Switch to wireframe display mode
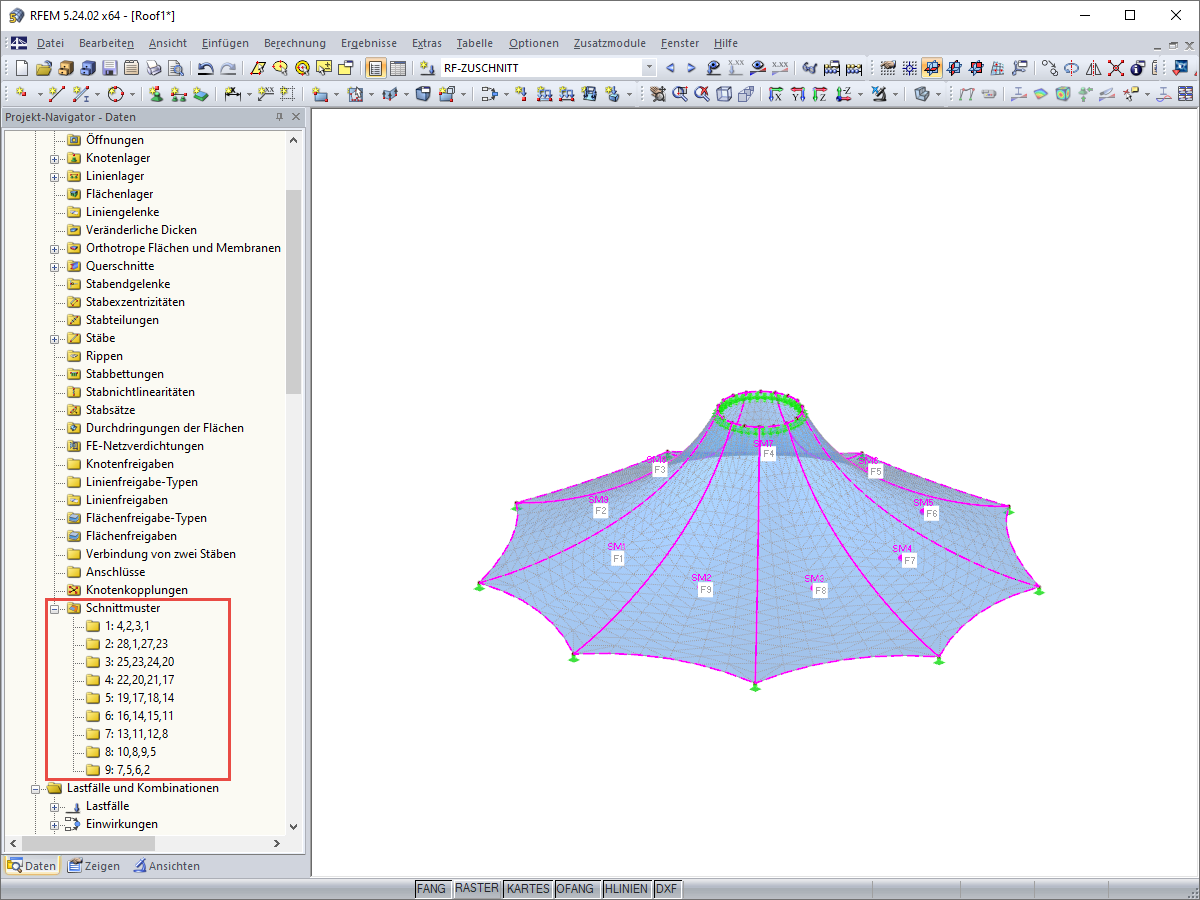The width and height of the screenshot is (1200, 900). coord(724,93)
